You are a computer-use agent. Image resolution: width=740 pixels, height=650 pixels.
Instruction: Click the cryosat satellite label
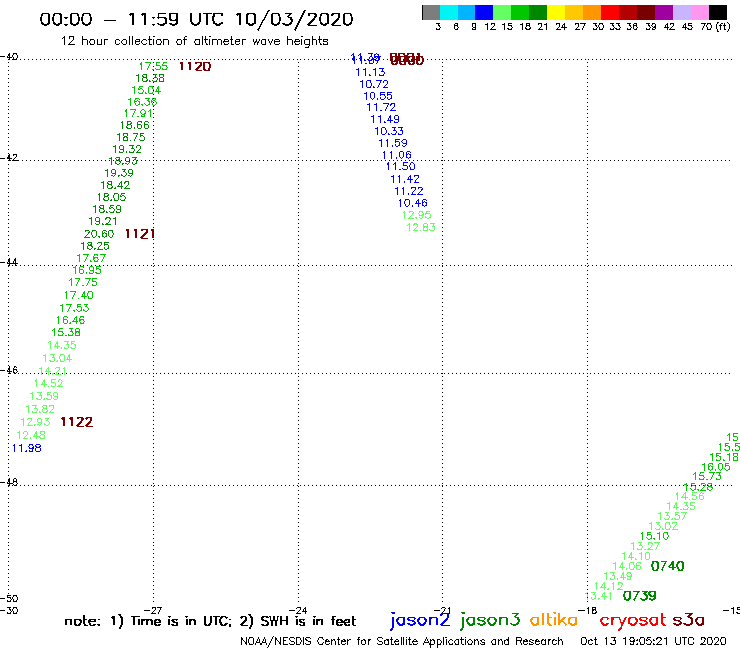pos(632,620)
